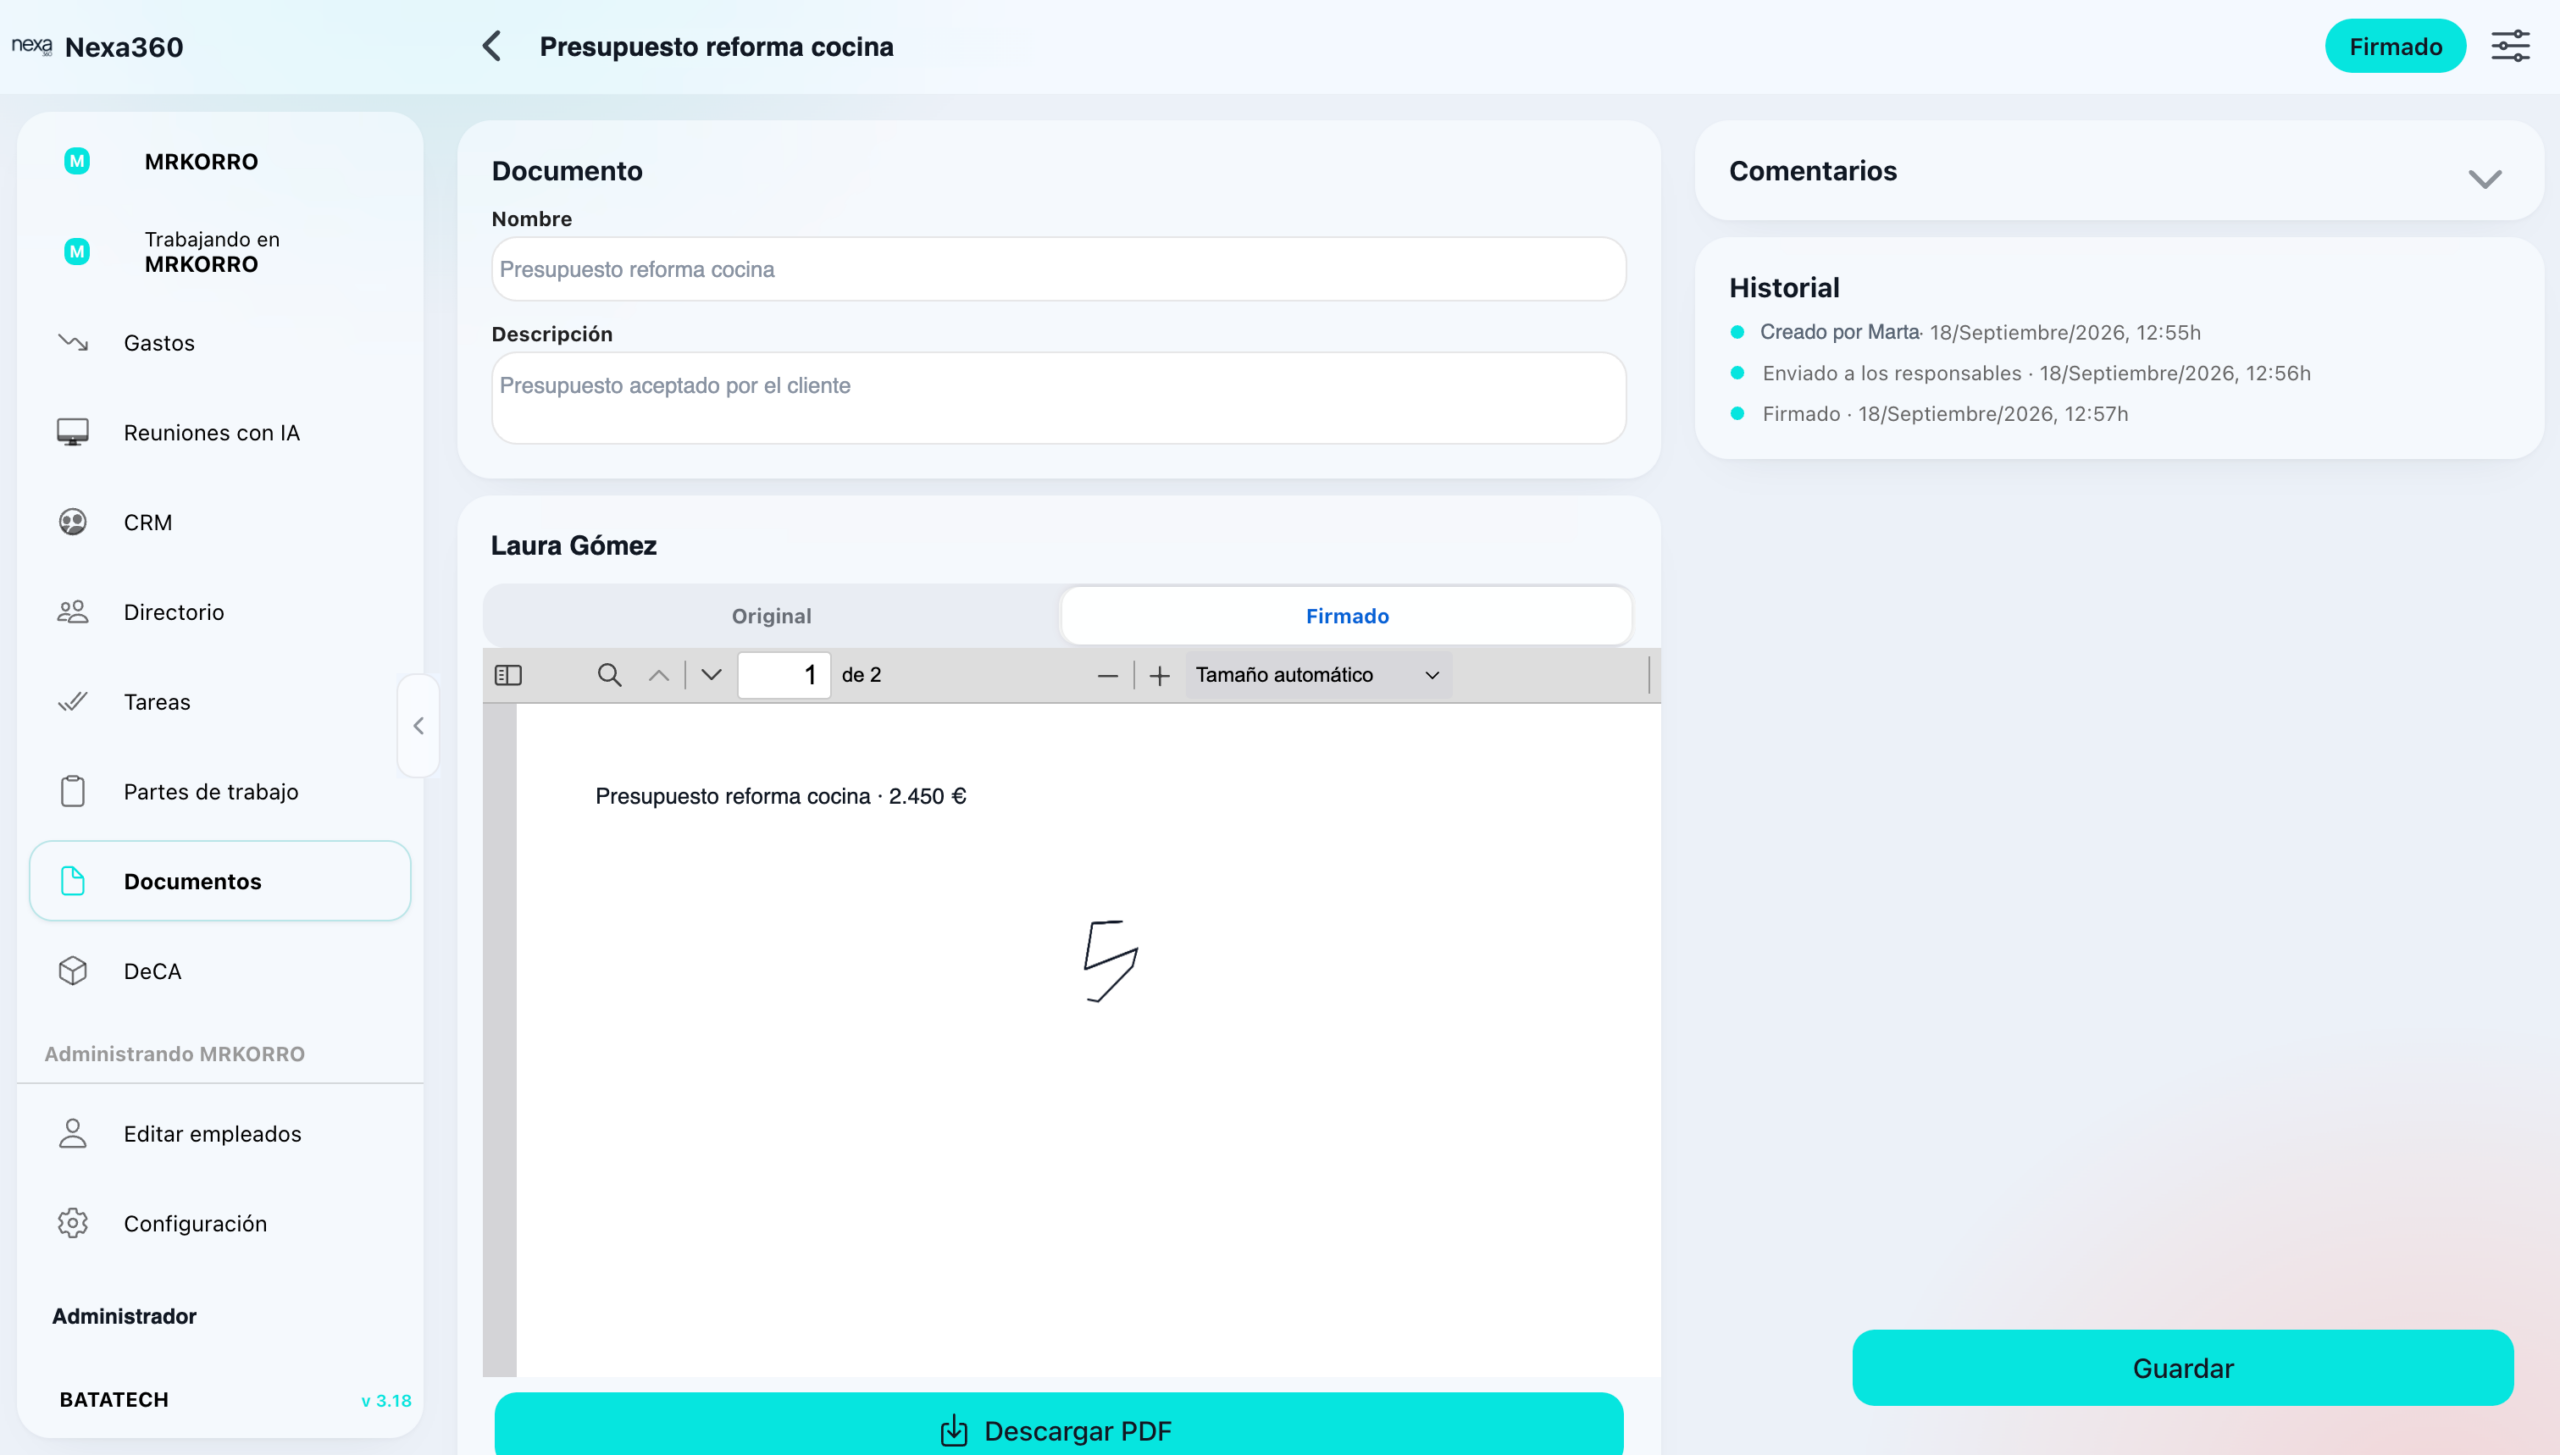Select Documentos in the sidebar
The height and width of the screenshot is (1455, 2560).
pos(220,881)
